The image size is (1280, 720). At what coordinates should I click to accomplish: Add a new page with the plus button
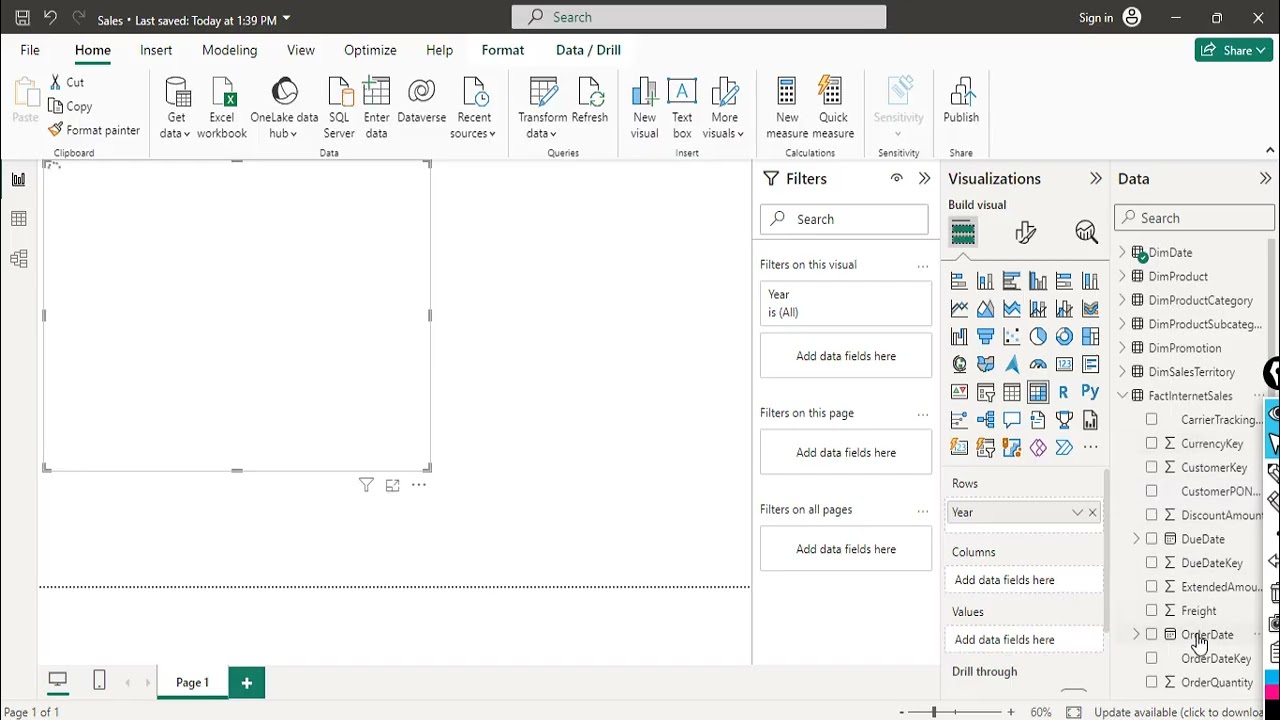tap(246, 682)
